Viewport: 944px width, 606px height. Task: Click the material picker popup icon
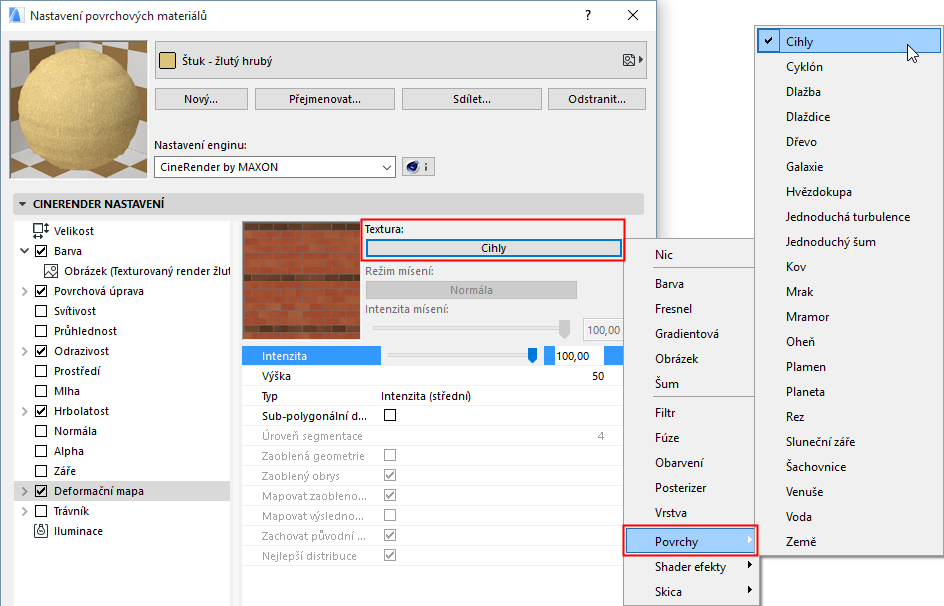pyautogui.click(x=632, y=60)
